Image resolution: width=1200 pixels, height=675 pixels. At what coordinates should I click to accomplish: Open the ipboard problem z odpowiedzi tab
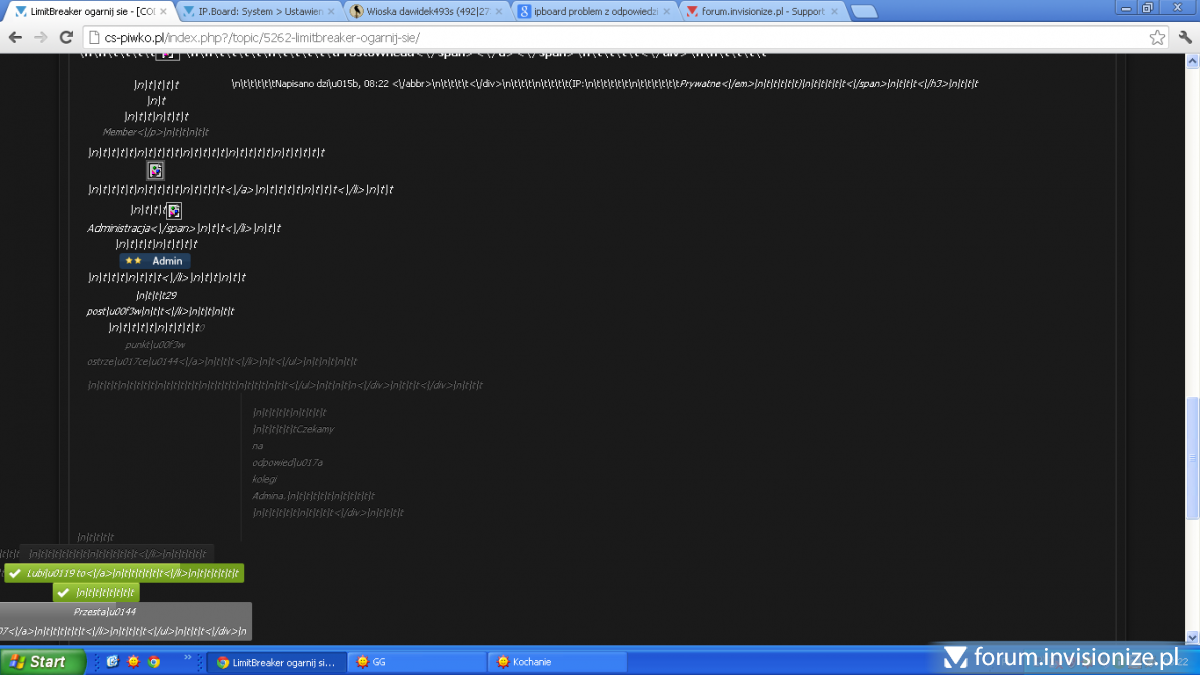(594, 11)
